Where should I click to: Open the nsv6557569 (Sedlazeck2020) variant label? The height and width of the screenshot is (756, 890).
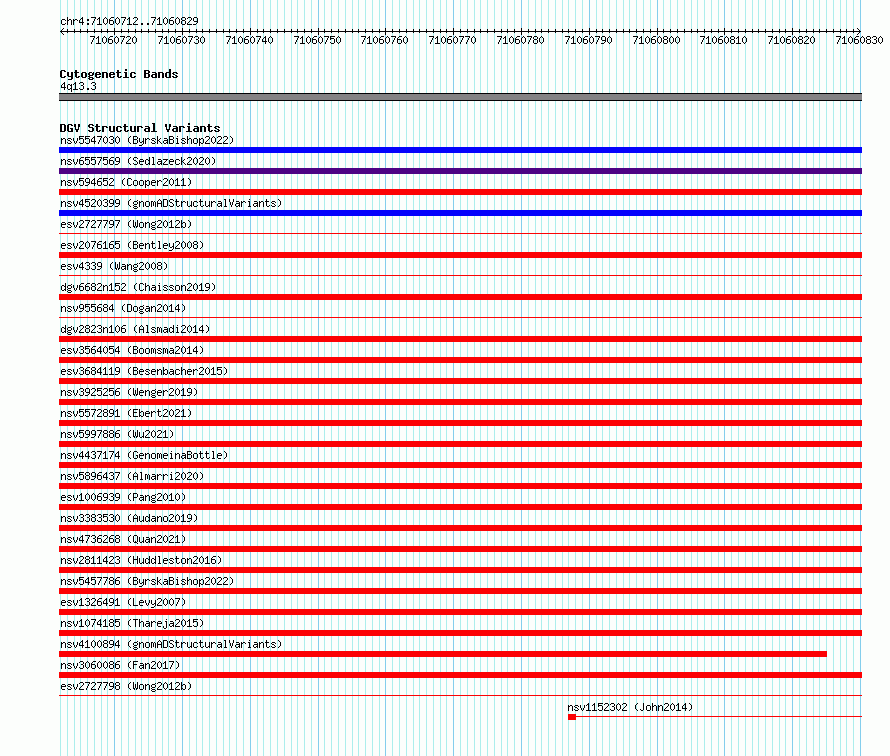138,161
